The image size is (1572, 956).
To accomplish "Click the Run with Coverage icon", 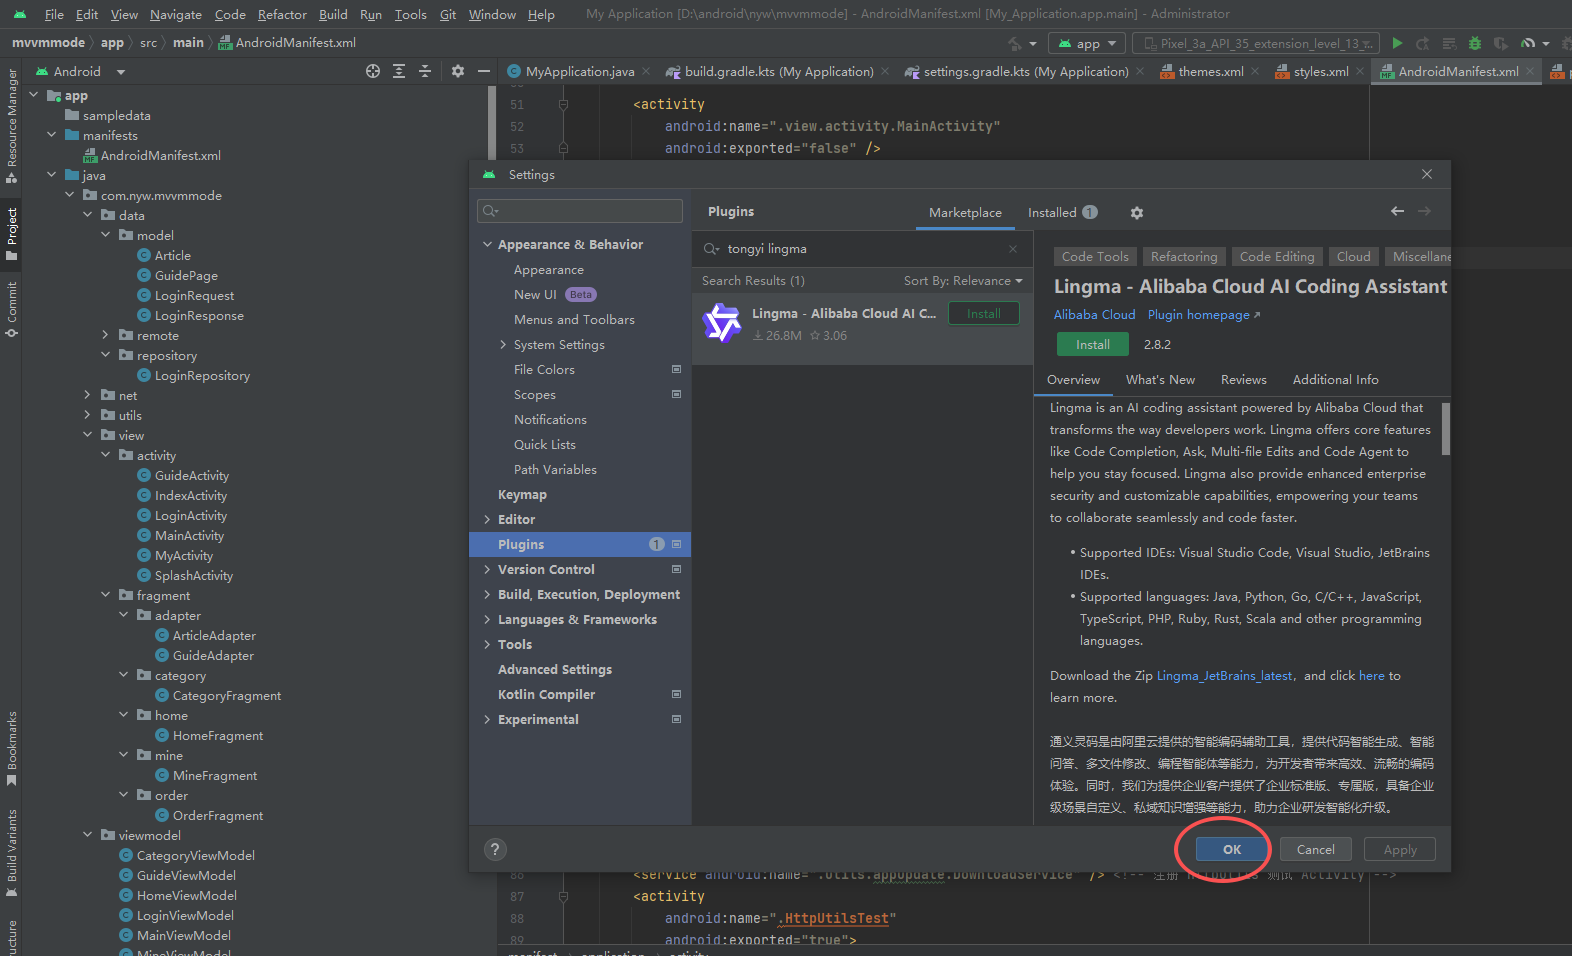I will (1501, 43).
